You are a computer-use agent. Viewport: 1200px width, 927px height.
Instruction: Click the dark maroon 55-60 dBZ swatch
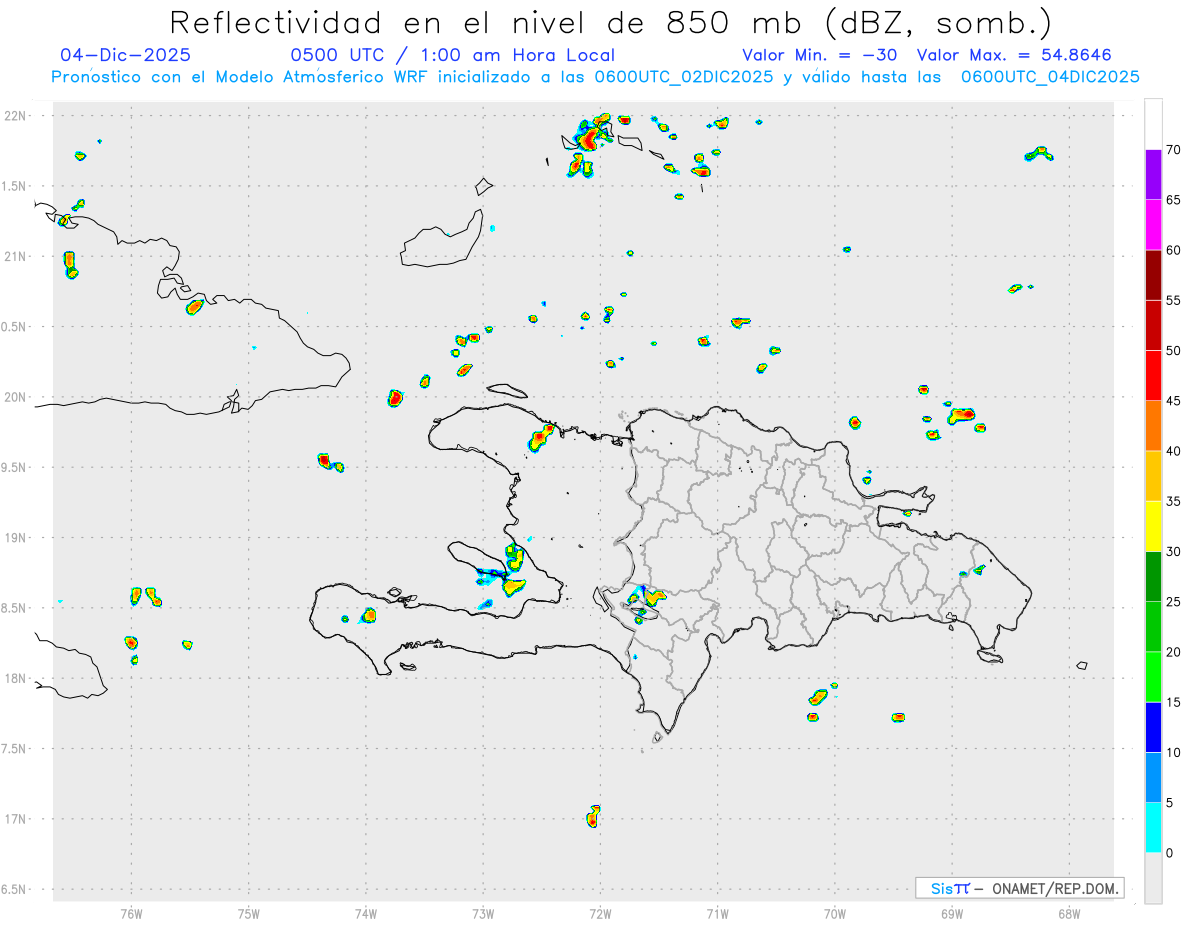[x=1153, y=275]
